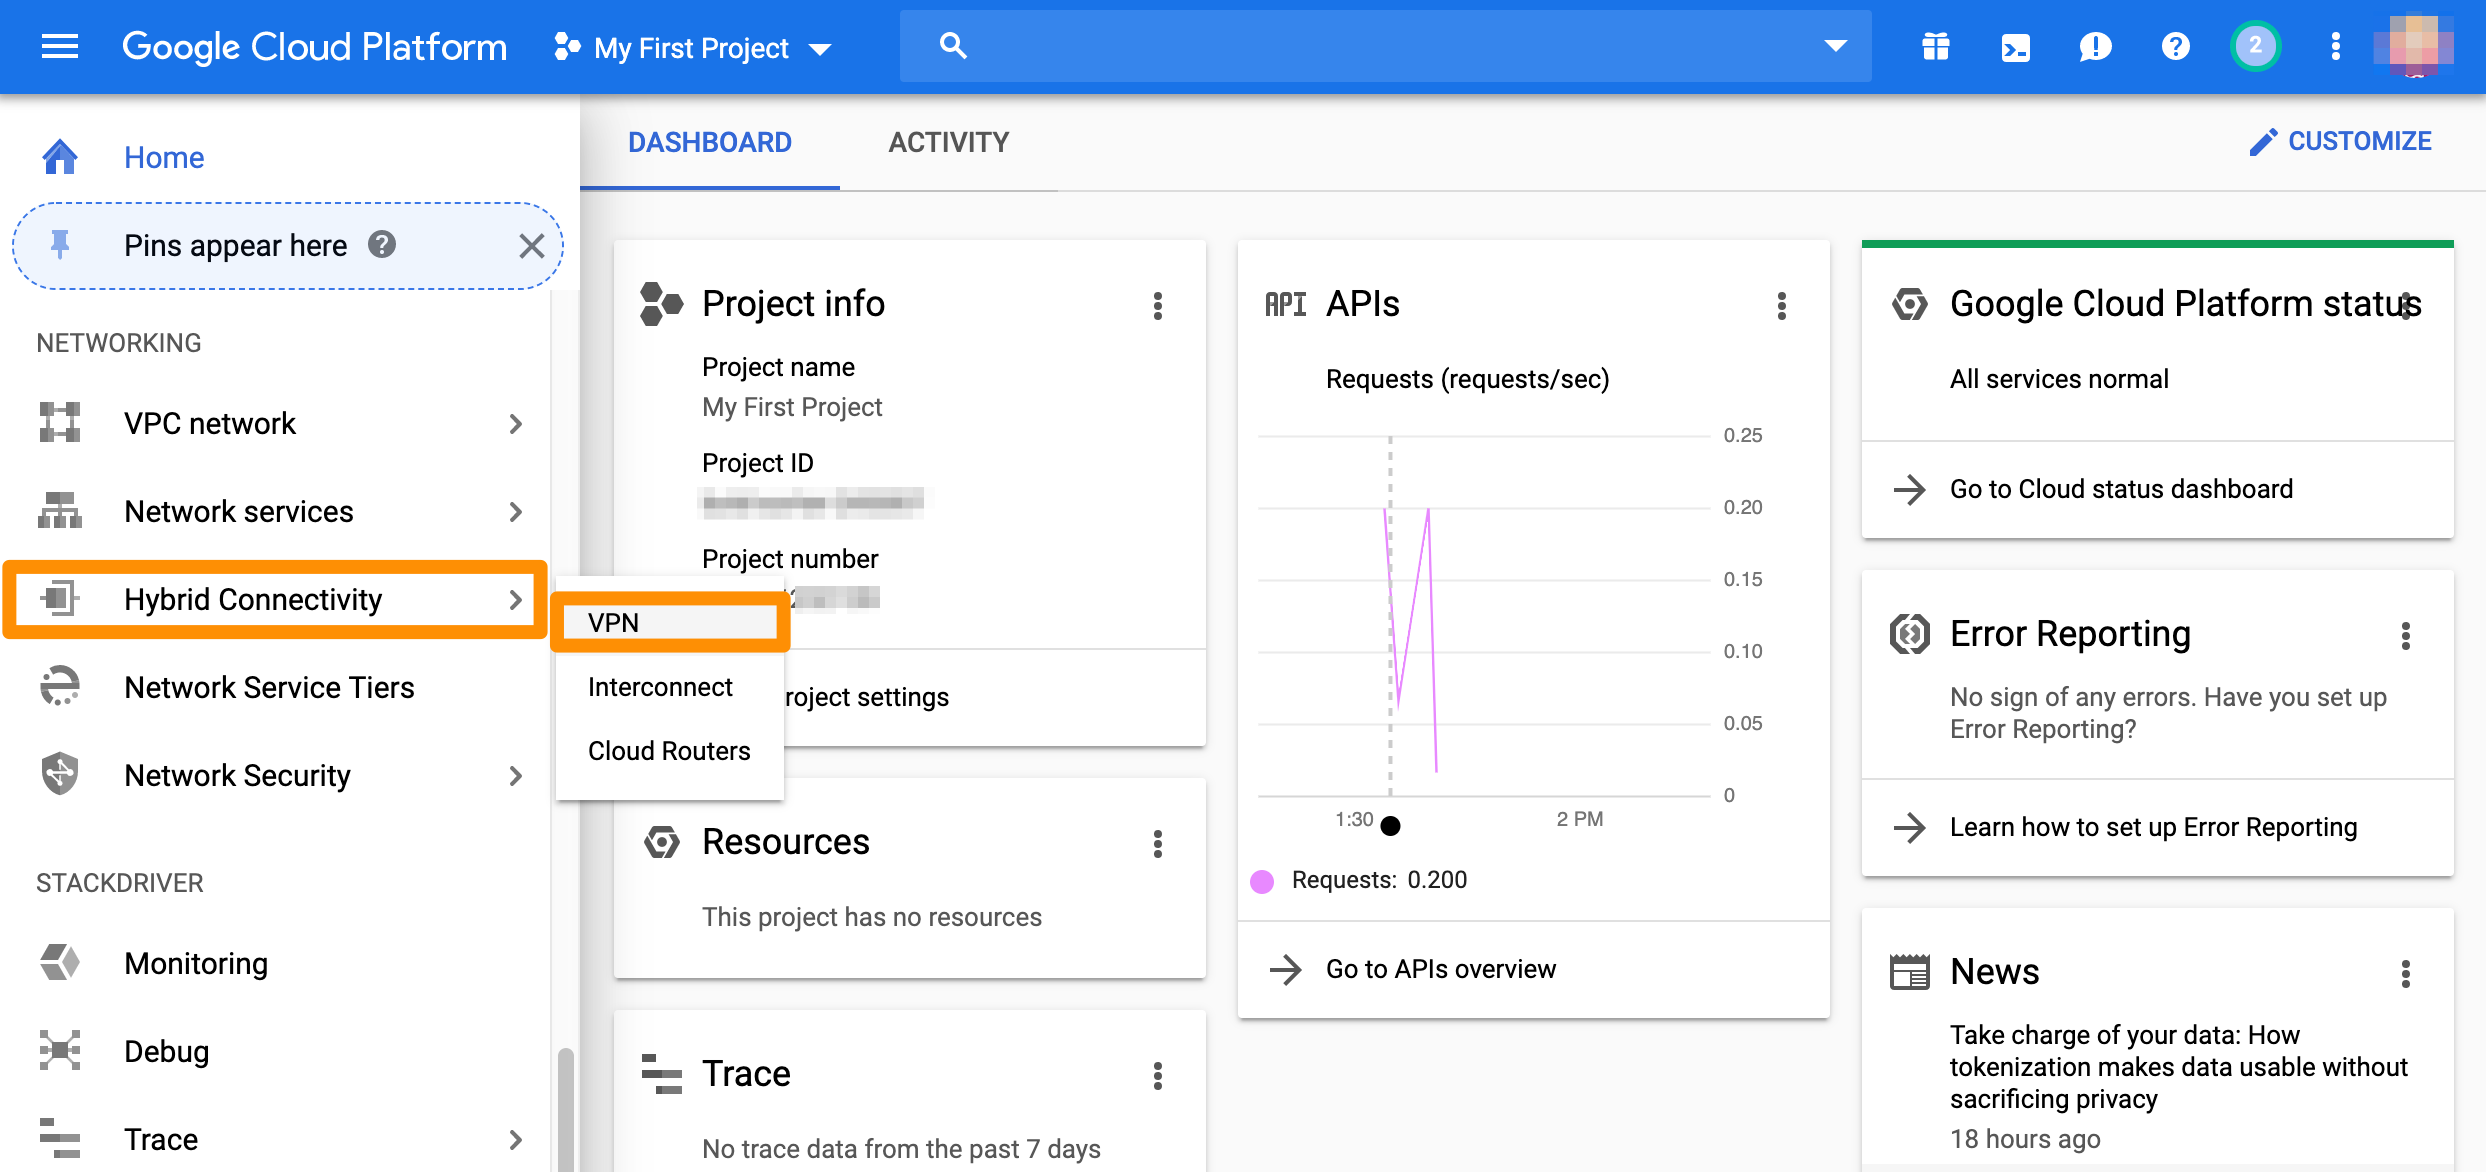View notifications with the badge showing 2
The width and height of the screenshot is (2486, 1172).
(2255, 46)
